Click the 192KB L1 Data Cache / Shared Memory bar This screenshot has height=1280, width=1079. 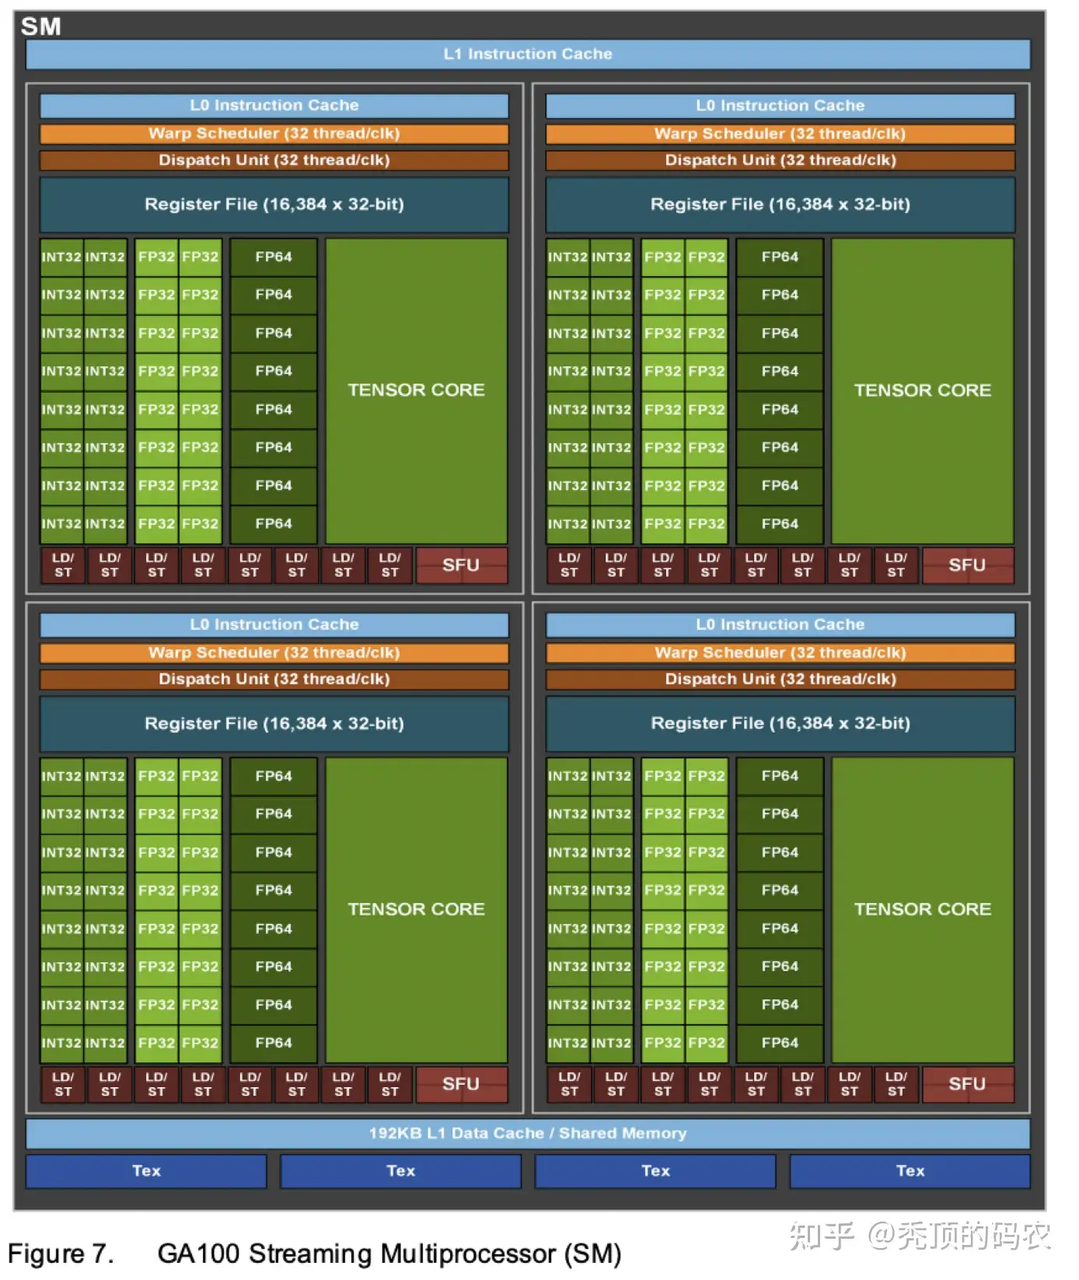pyautogui.click(x=527, y=1133)
